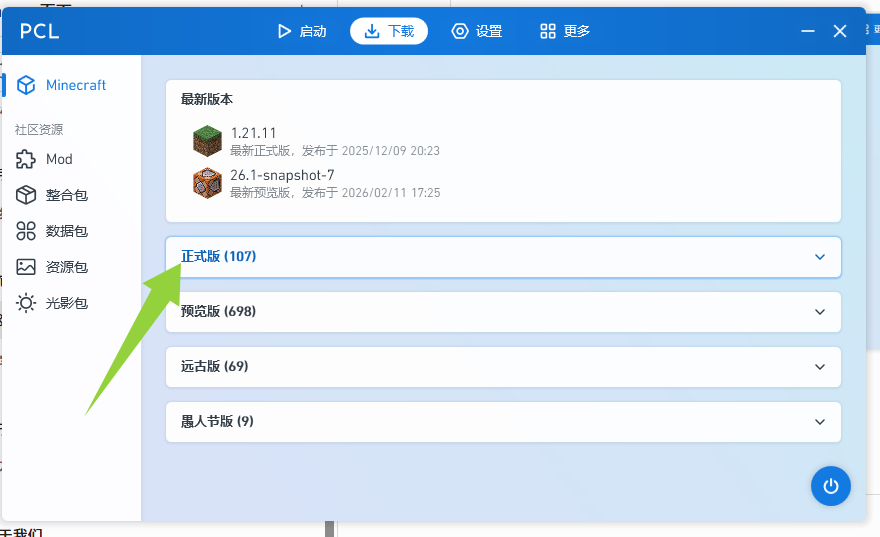Minimize the PCL window

[808, 31]
